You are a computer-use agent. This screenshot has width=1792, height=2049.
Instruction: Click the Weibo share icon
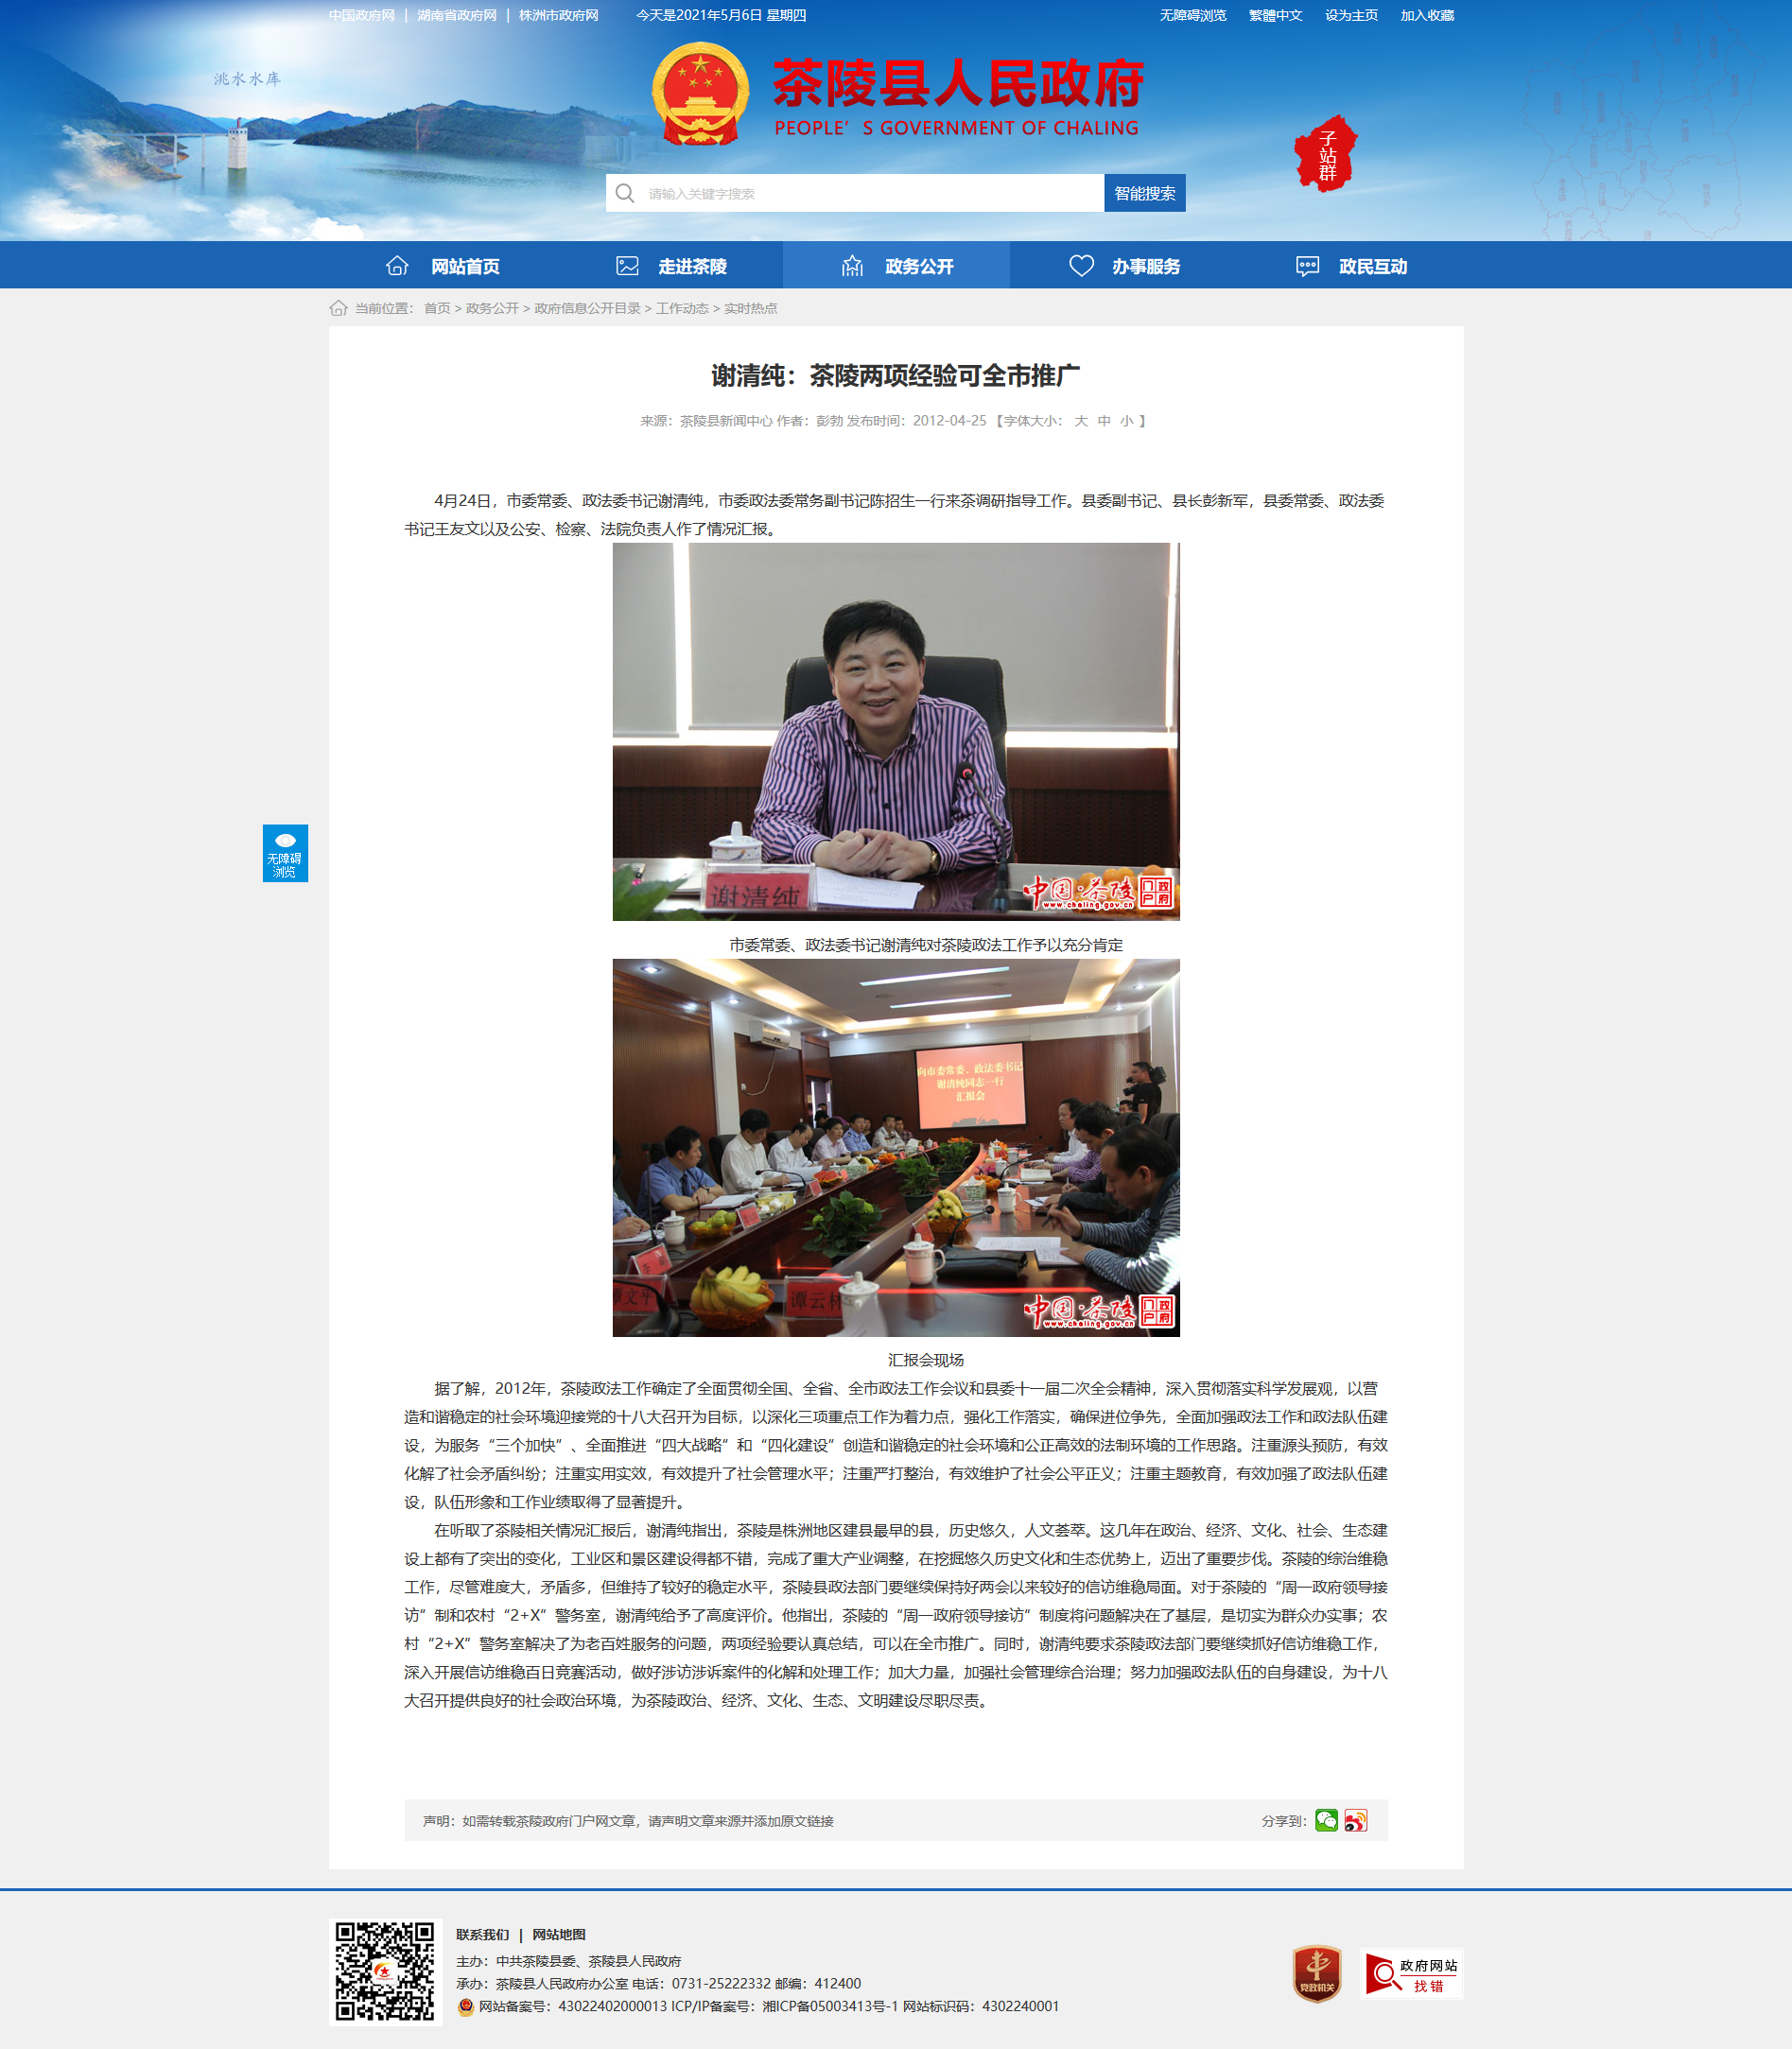pyautogui.click(x=1355, y=1820)
